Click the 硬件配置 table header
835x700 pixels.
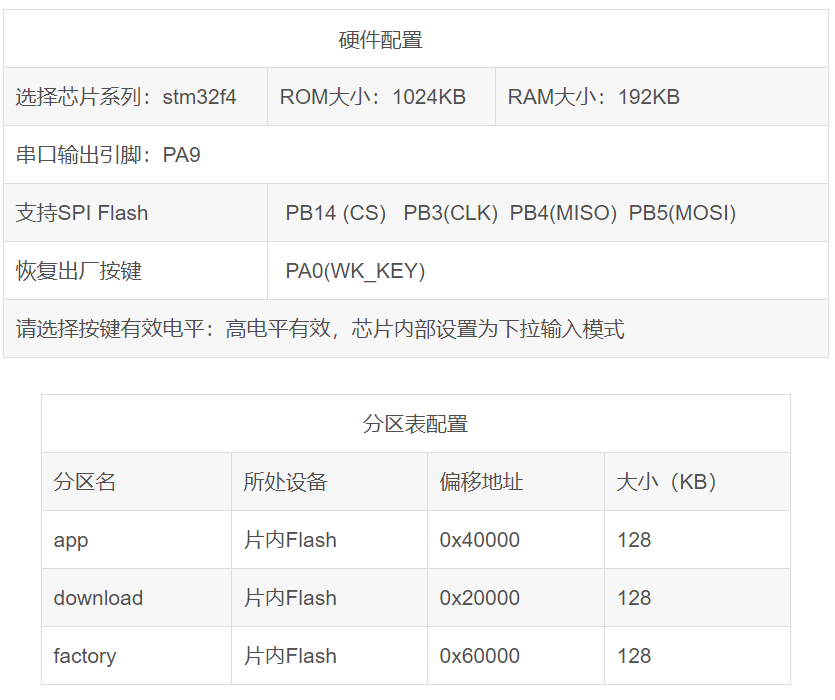tap(380, 40)
